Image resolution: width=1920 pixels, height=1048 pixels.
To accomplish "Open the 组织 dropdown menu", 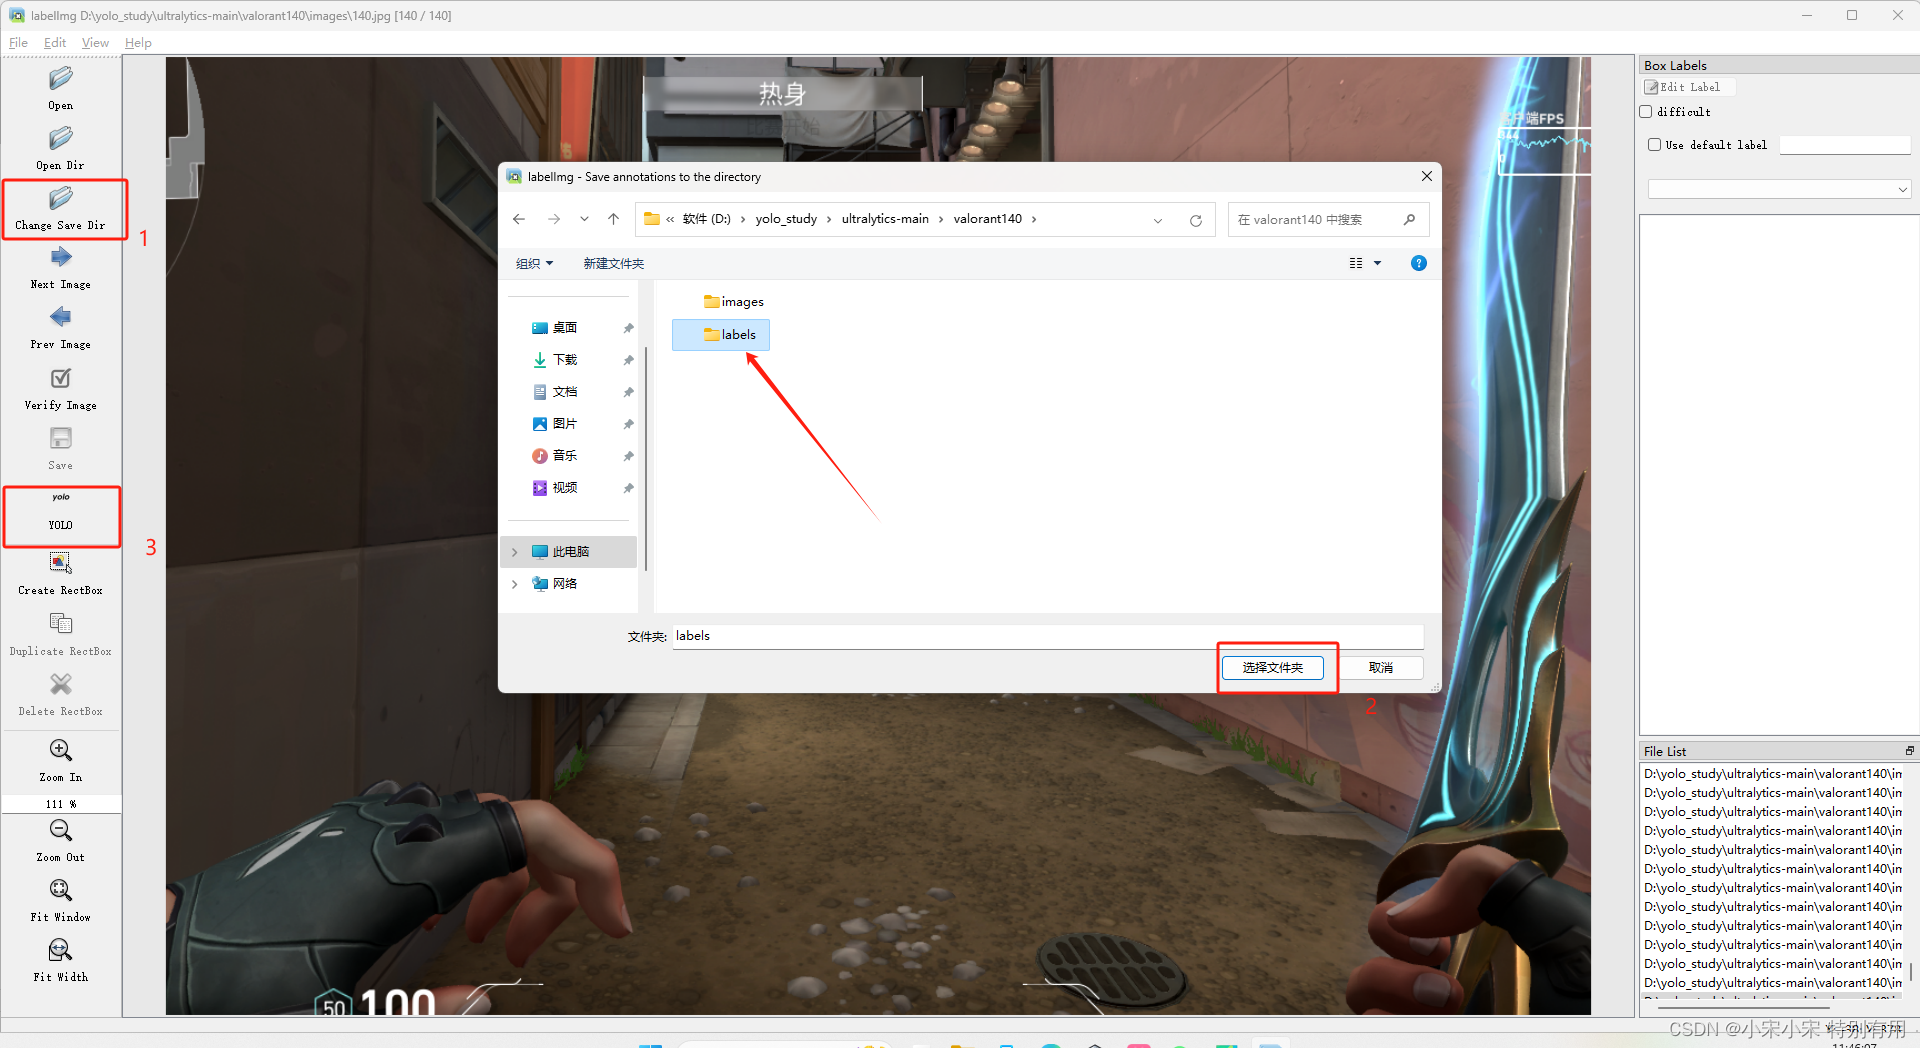I will (534, 263).
